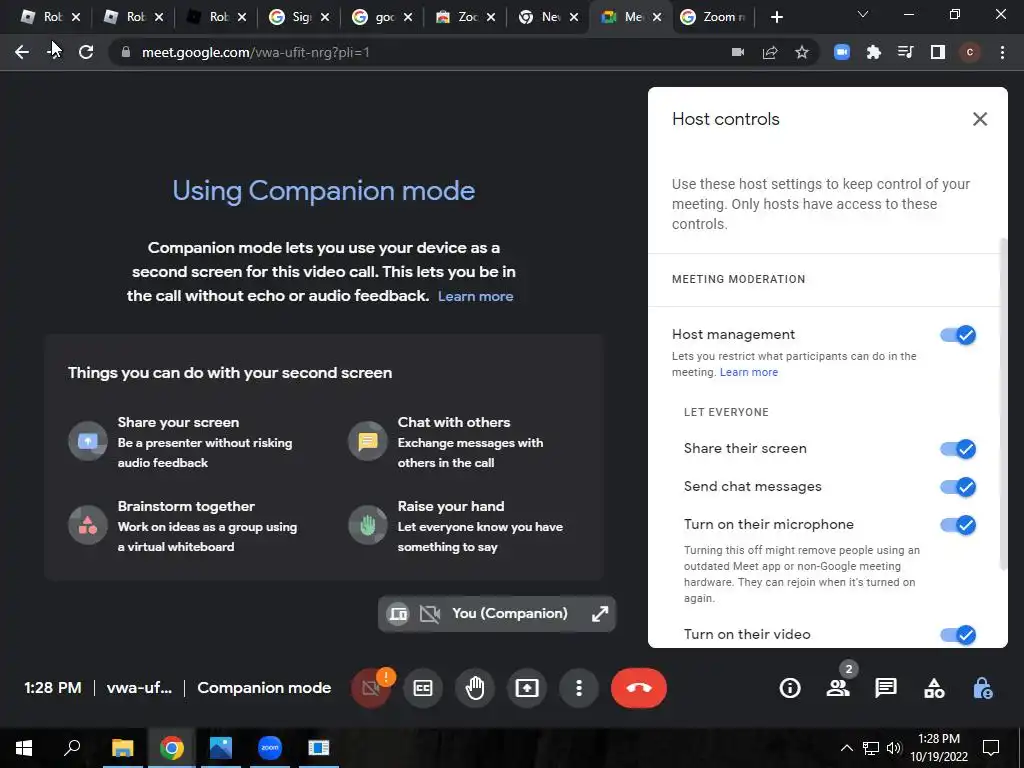The width and height of the screenshot is (1024, 768).
Task: Toggle Turn on their video switch
Action: tap(957, 634)
